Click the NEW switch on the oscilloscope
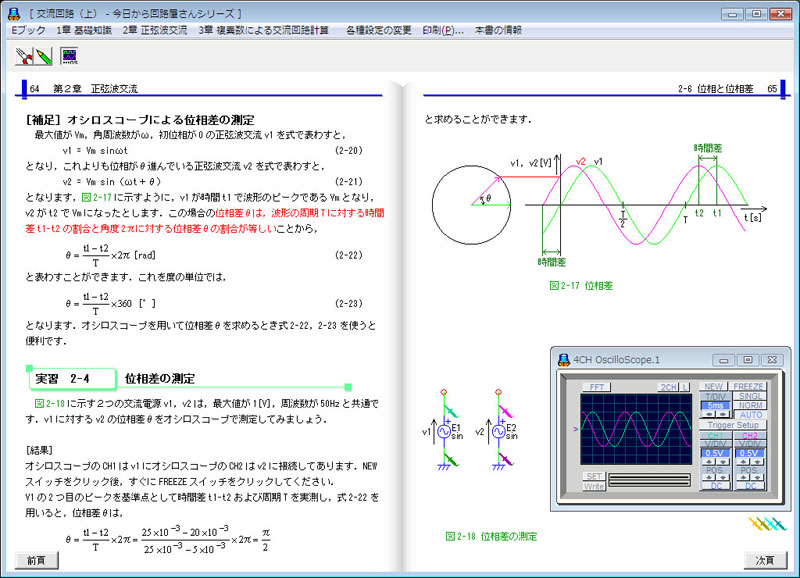 (713, 387)
